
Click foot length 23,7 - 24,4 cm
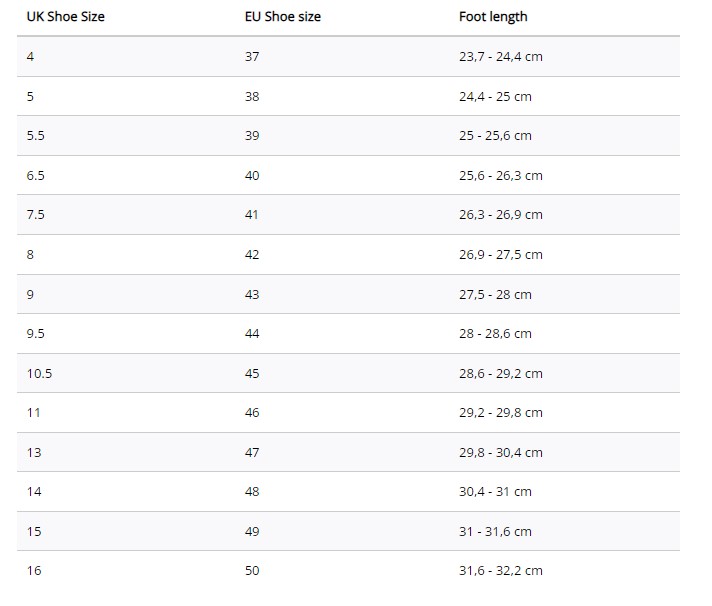[500, 57]
